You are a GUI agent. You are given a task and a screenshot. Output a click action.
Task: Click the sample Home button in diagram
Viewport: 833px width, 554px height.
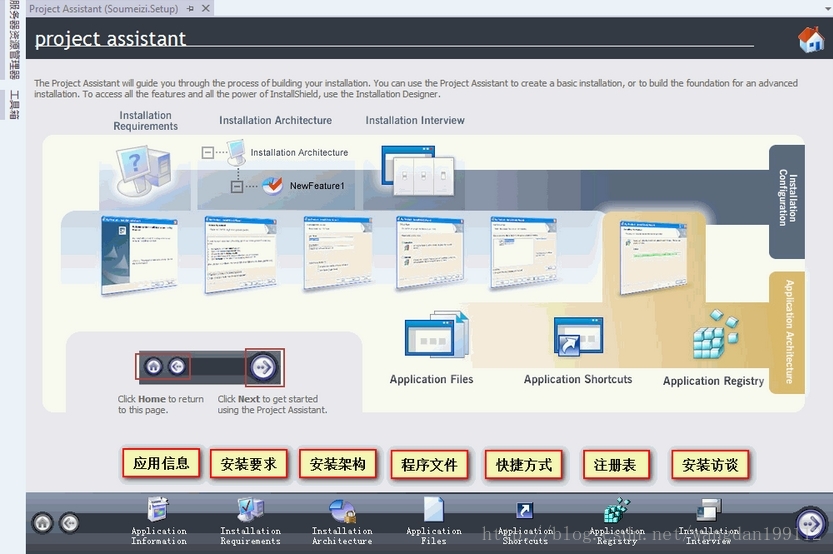tap(154, 366)
